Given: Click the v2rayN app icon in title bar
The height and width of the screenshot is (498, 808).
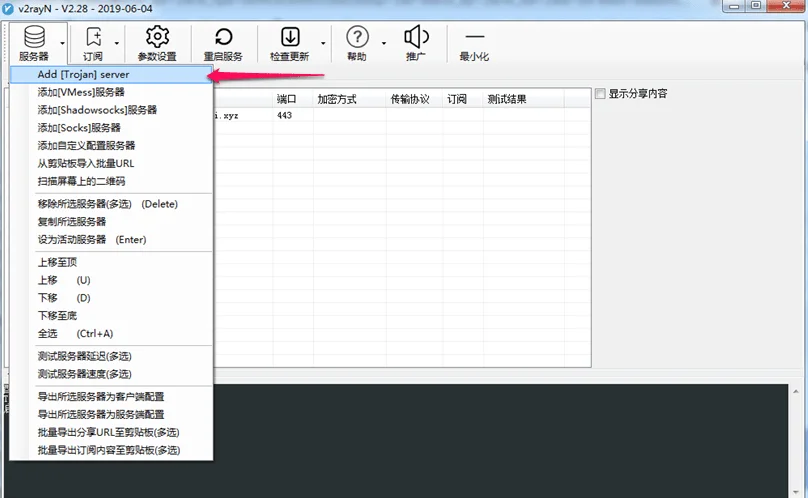Looking at the screenshot, I should point(8,9).
